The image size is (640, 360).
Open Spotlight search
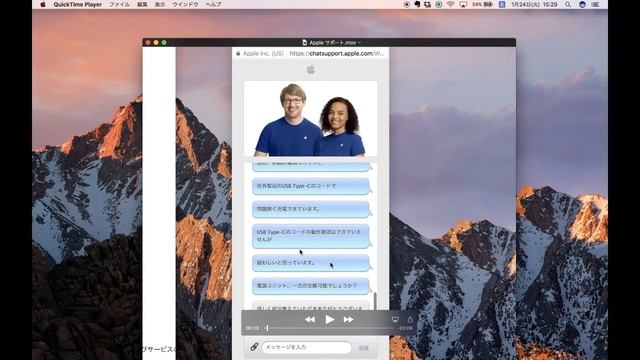568,4
